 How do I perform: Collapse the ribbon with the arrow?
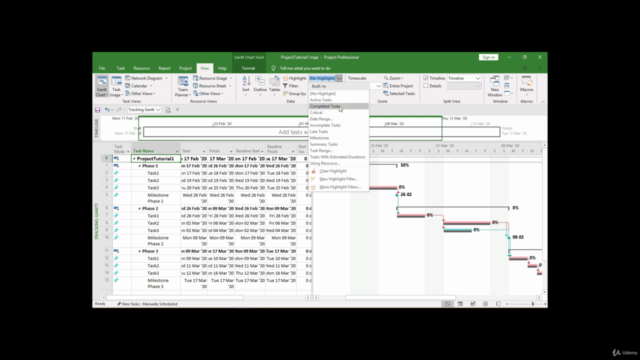[543, 102]
